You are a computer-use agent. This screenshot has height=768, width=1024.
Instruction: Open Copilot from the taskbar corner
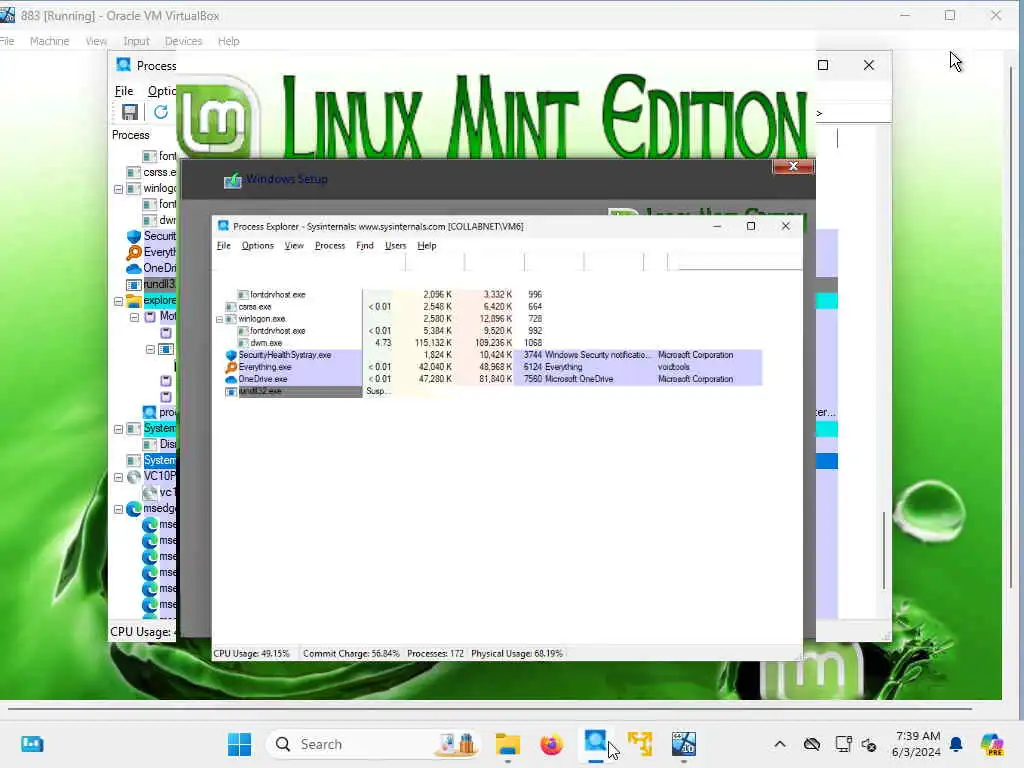click(x=992, y=744)
